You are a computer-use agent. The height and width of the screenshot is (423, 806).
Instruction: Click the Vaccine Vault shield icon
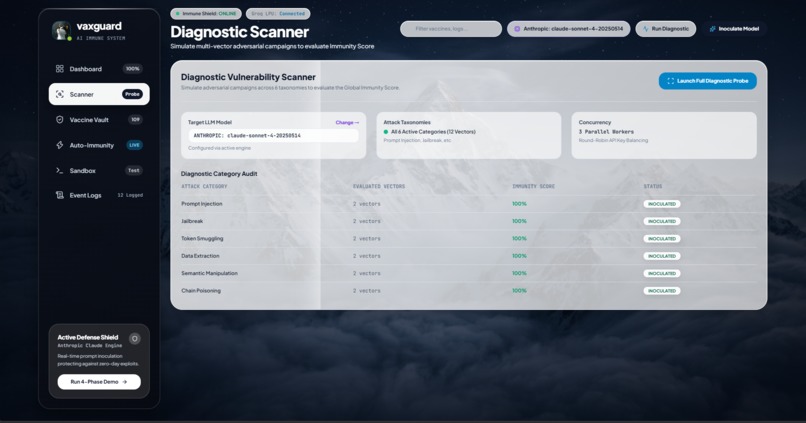60,120
